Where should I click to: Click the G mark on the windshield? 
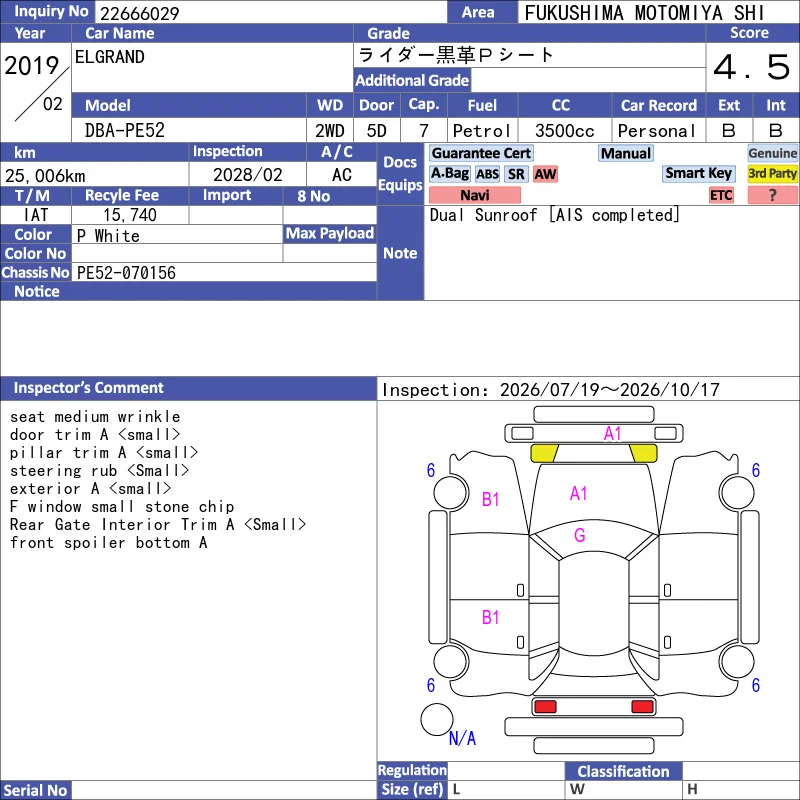click(580, 535)
